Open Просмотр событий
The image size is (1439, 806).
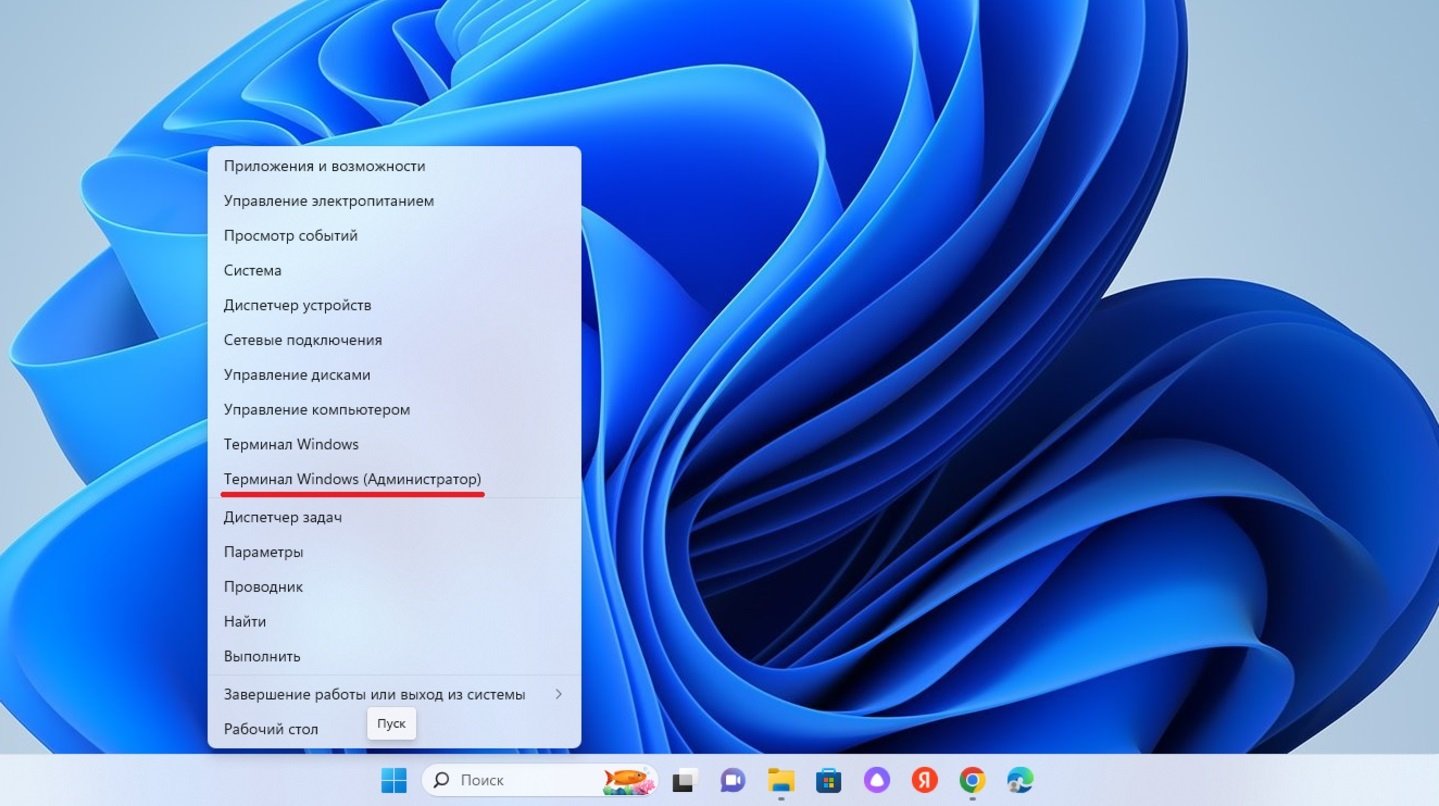tap(394, 236)
